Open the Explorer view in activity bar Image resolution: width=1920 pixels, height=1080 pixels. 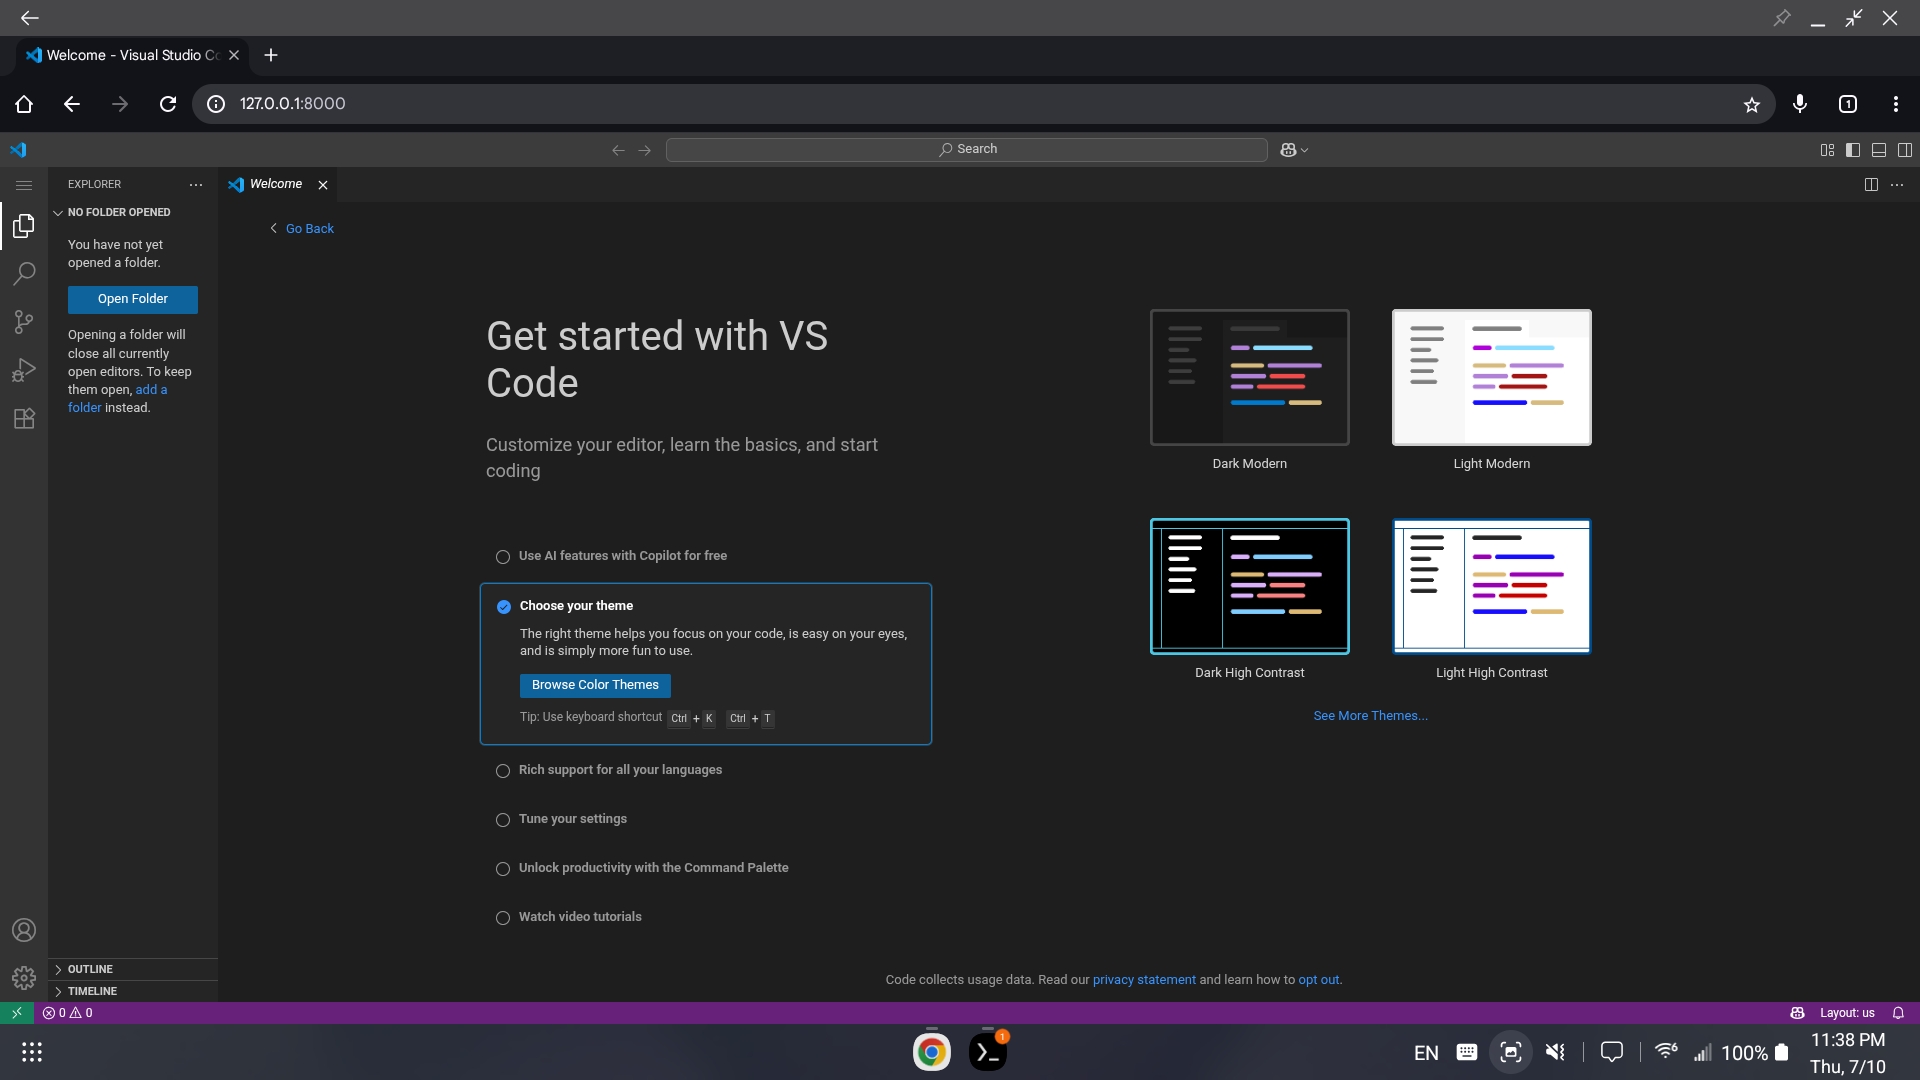(x=24, y=226)
